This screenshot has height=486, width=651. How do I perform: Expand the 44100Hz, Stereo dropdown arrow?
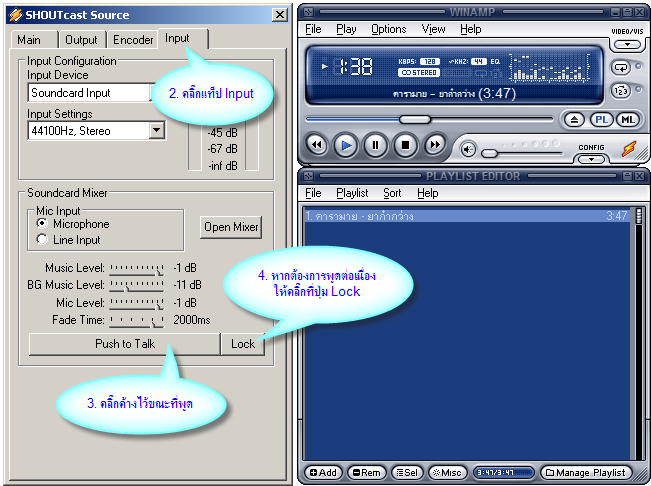click(x=156, y=130)
